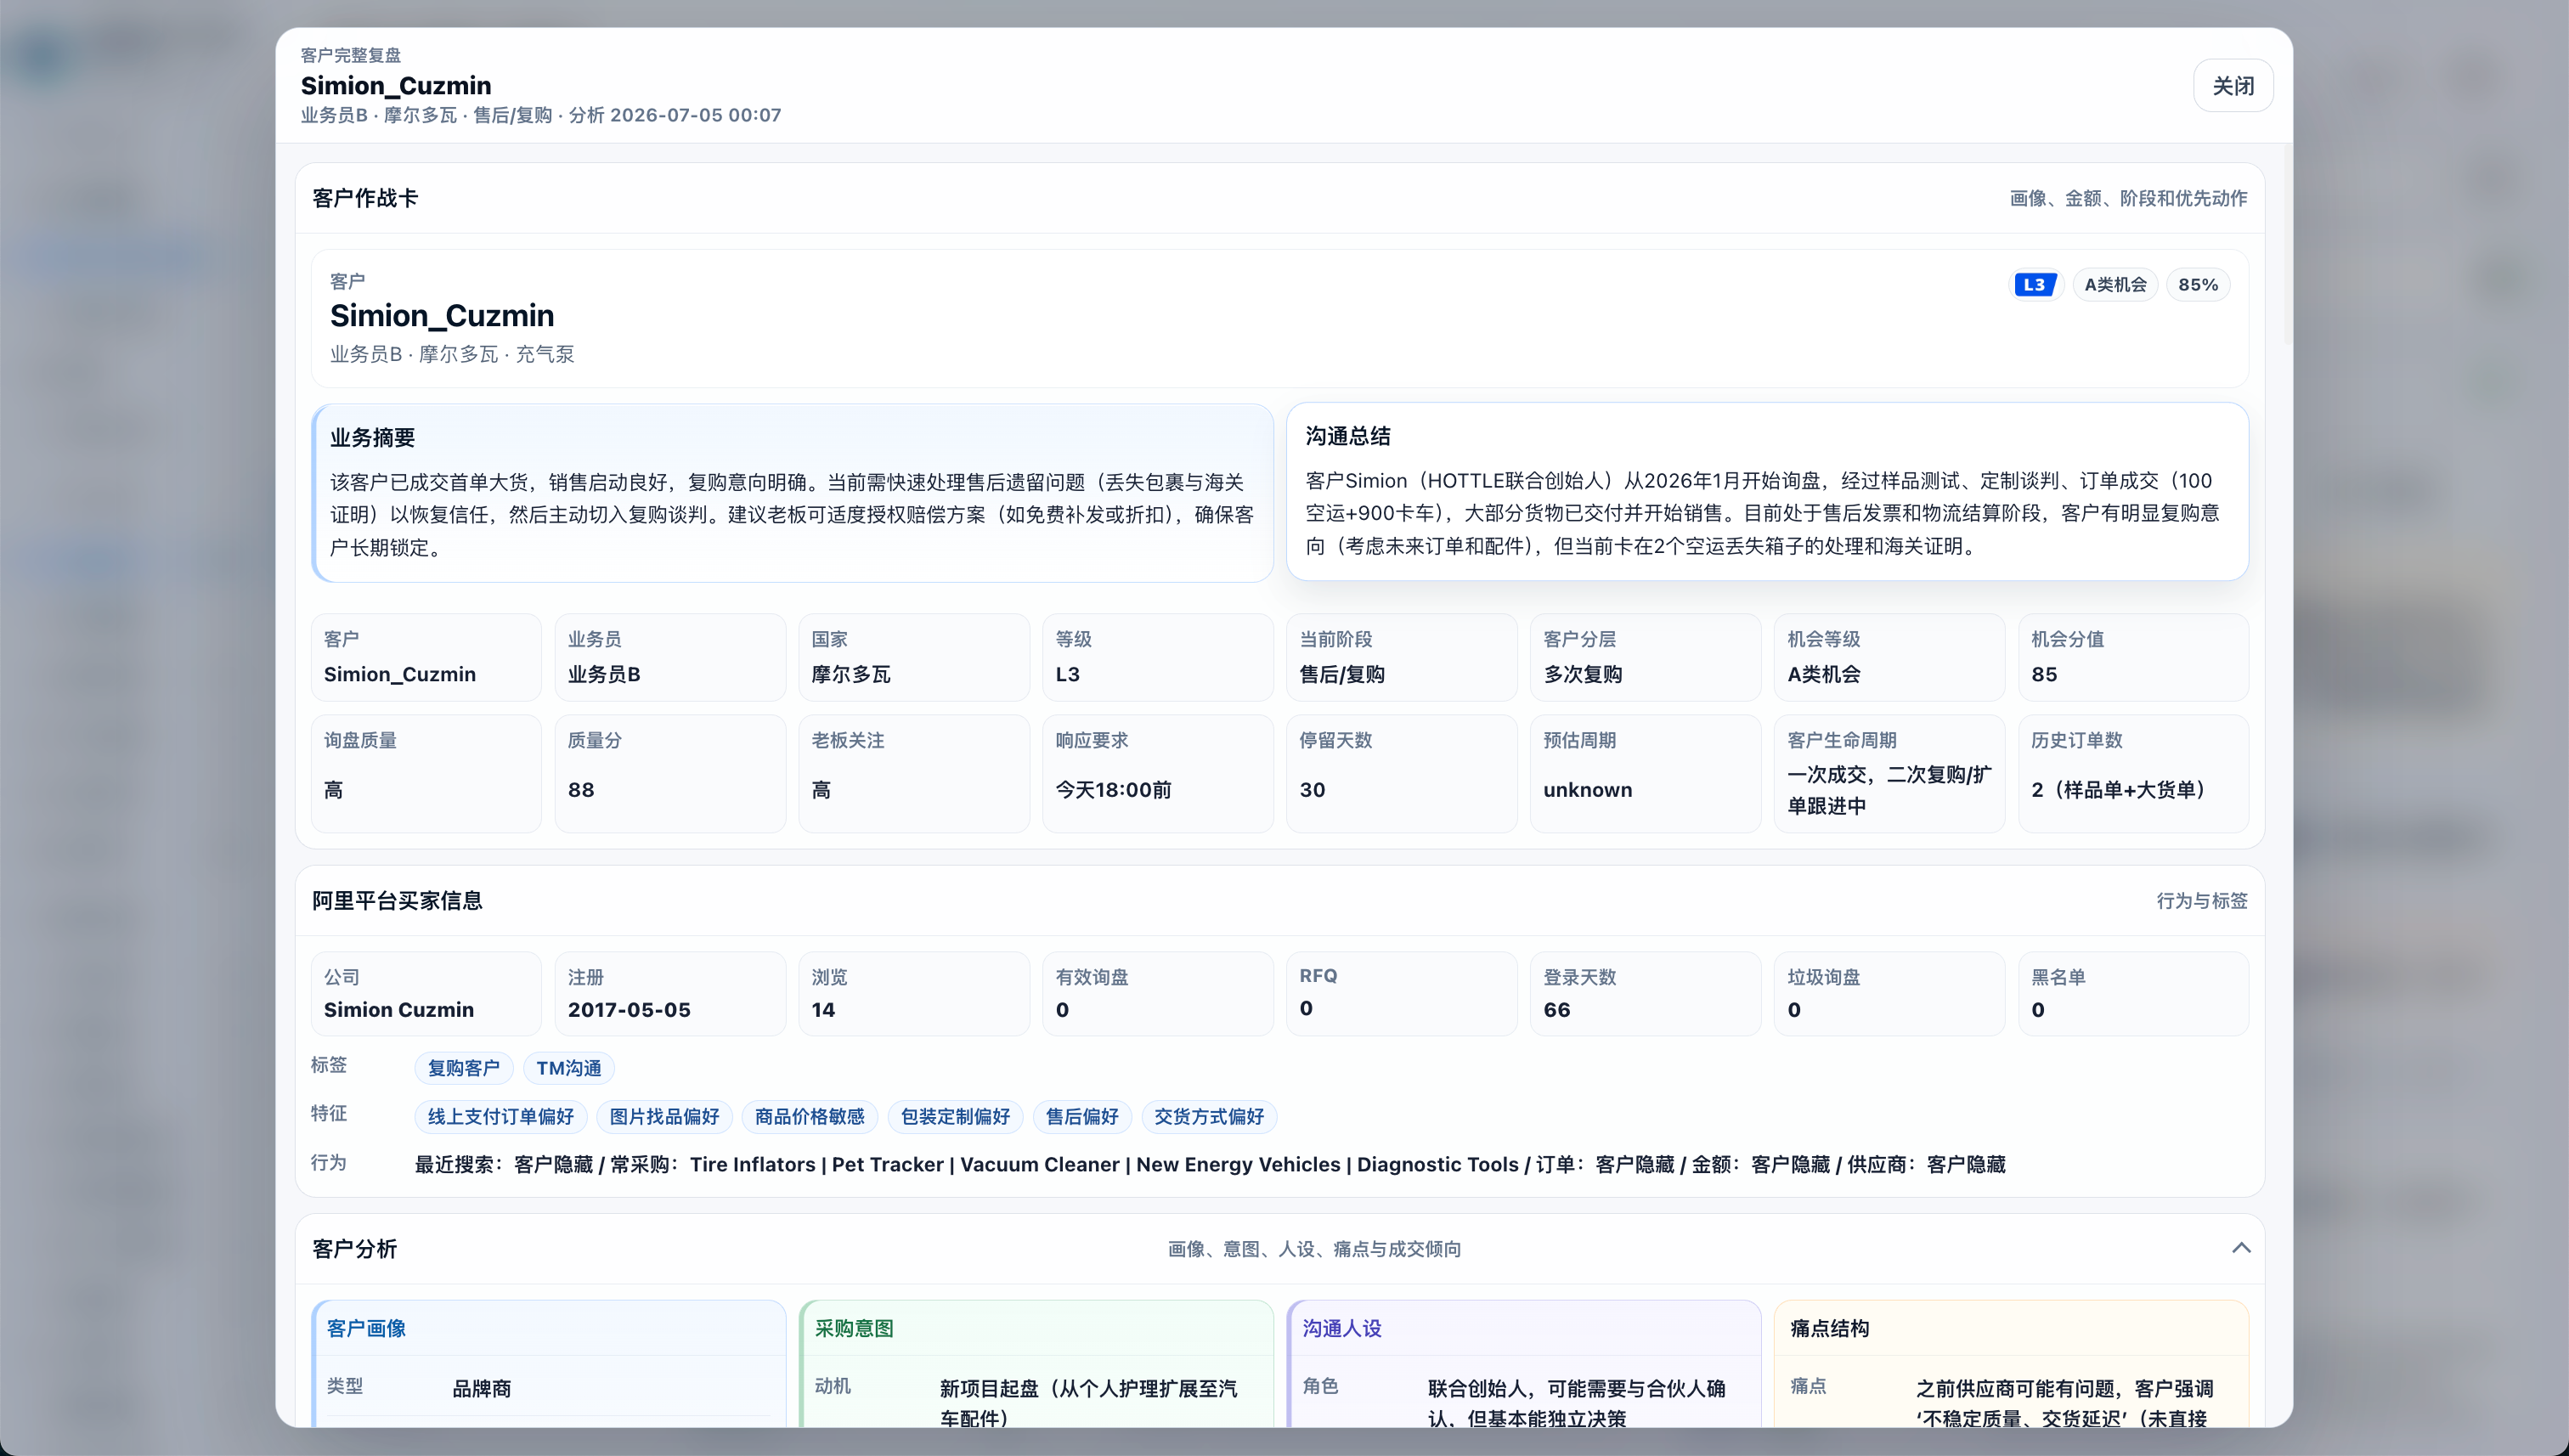
Task: Click the 国家 value 摩尔多瓦
Action: click(x=851, y=674)
